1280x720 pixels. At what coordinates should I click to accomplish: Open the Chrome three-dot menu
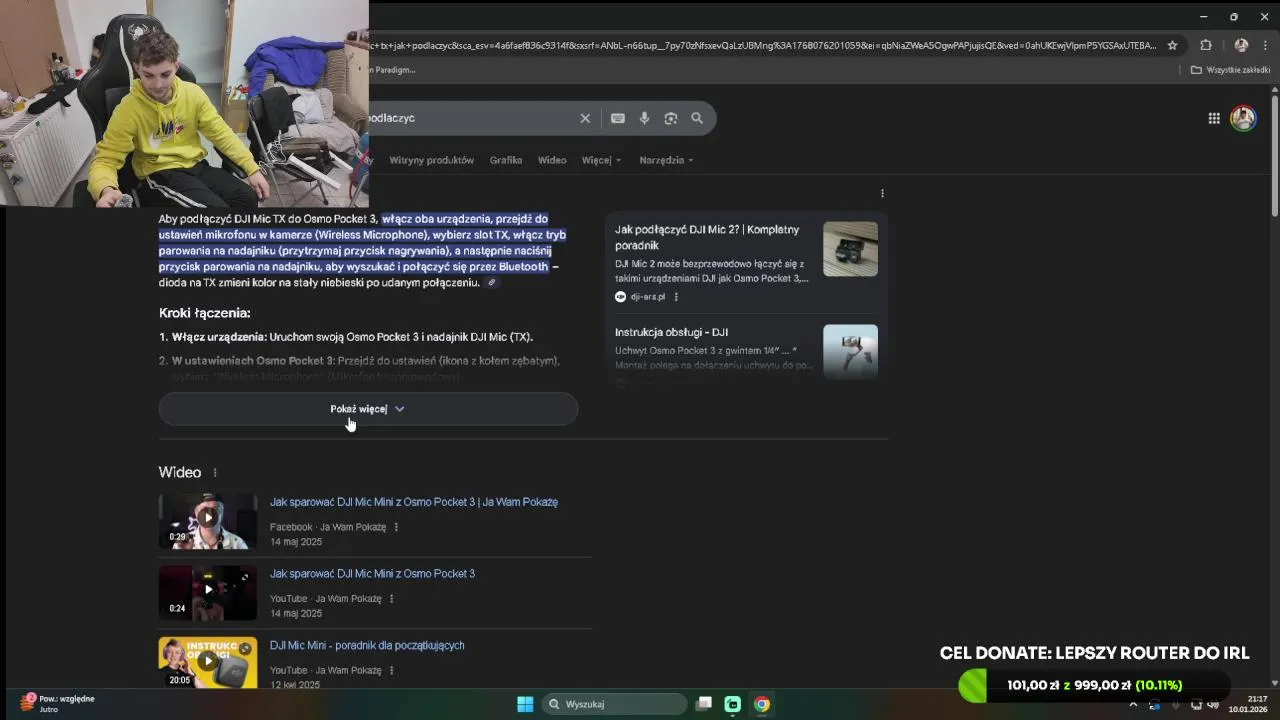coord(1265,45)
